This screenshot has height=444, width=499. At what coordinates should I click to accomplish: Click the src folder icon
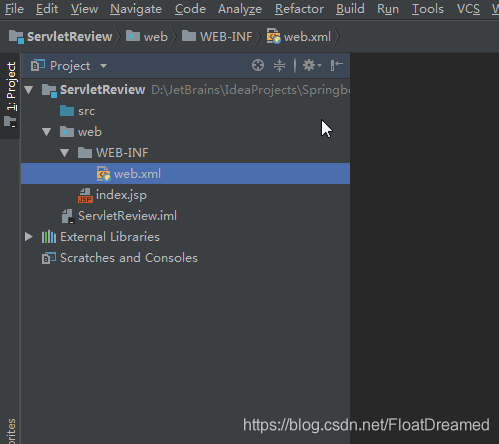(x=67, y=111)
